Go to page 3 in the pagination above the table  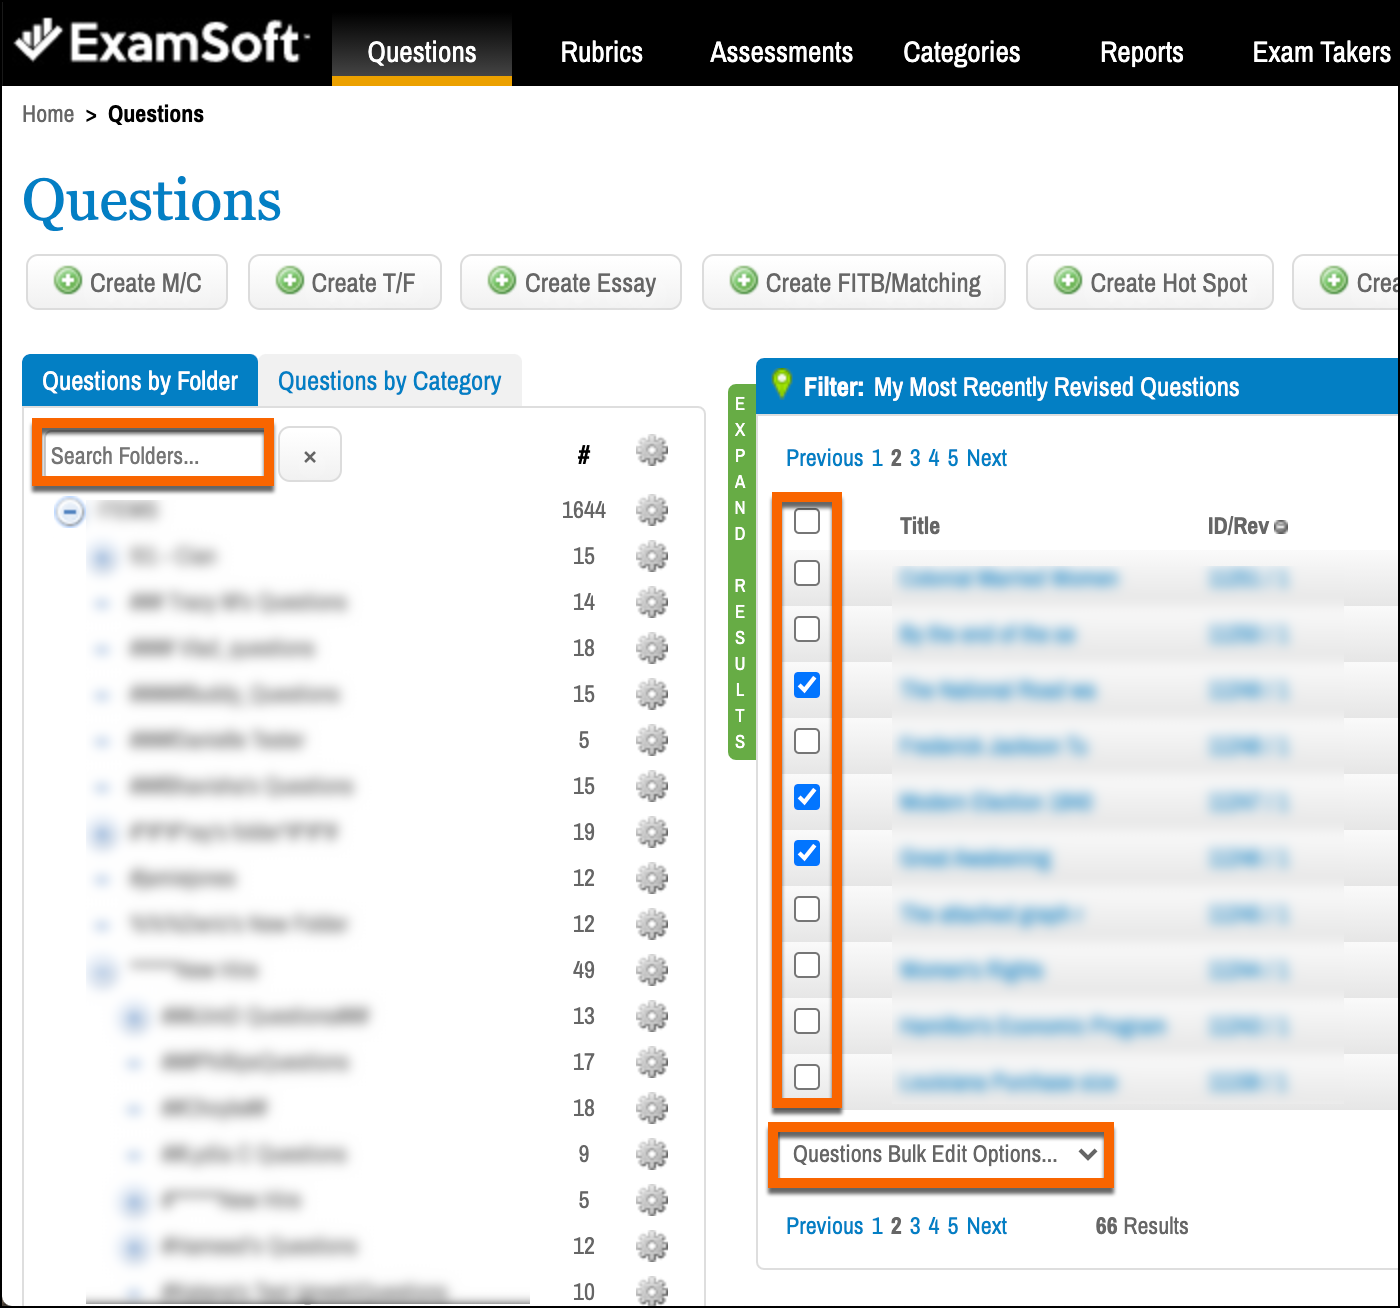coord(915,458)
